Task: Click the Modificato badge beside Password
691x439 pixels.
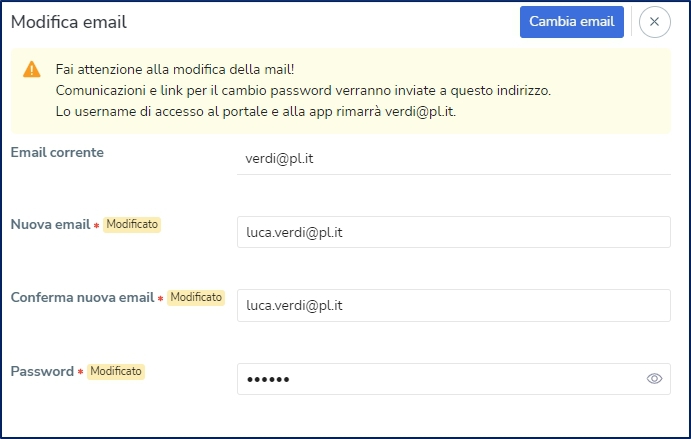Action: click(115, 371)
